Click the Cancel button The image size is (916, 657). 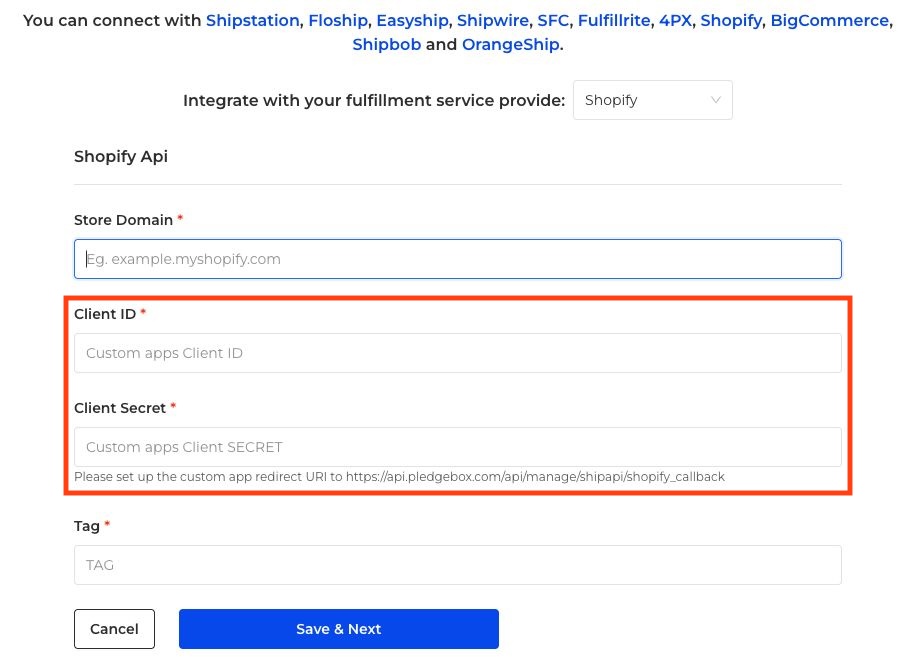click(x=114, y=629)
